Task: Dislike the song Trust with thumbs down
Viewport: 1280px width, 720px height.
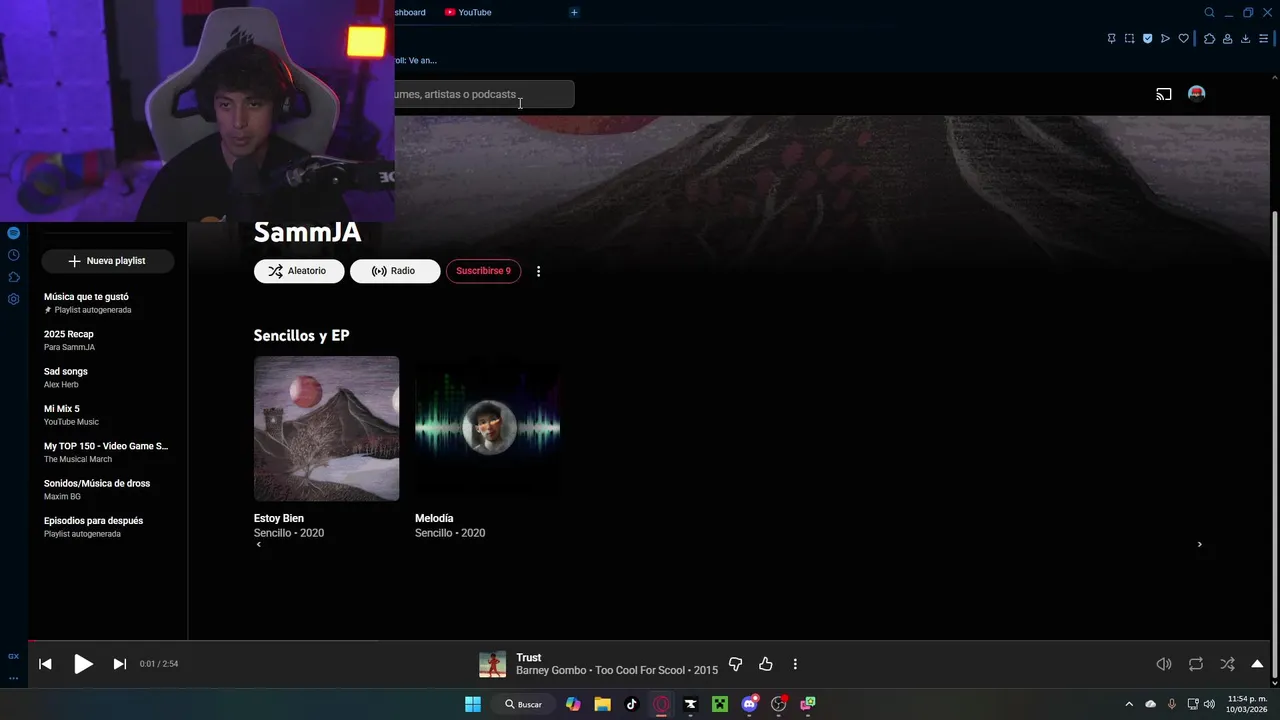Action: coord(735,664)
